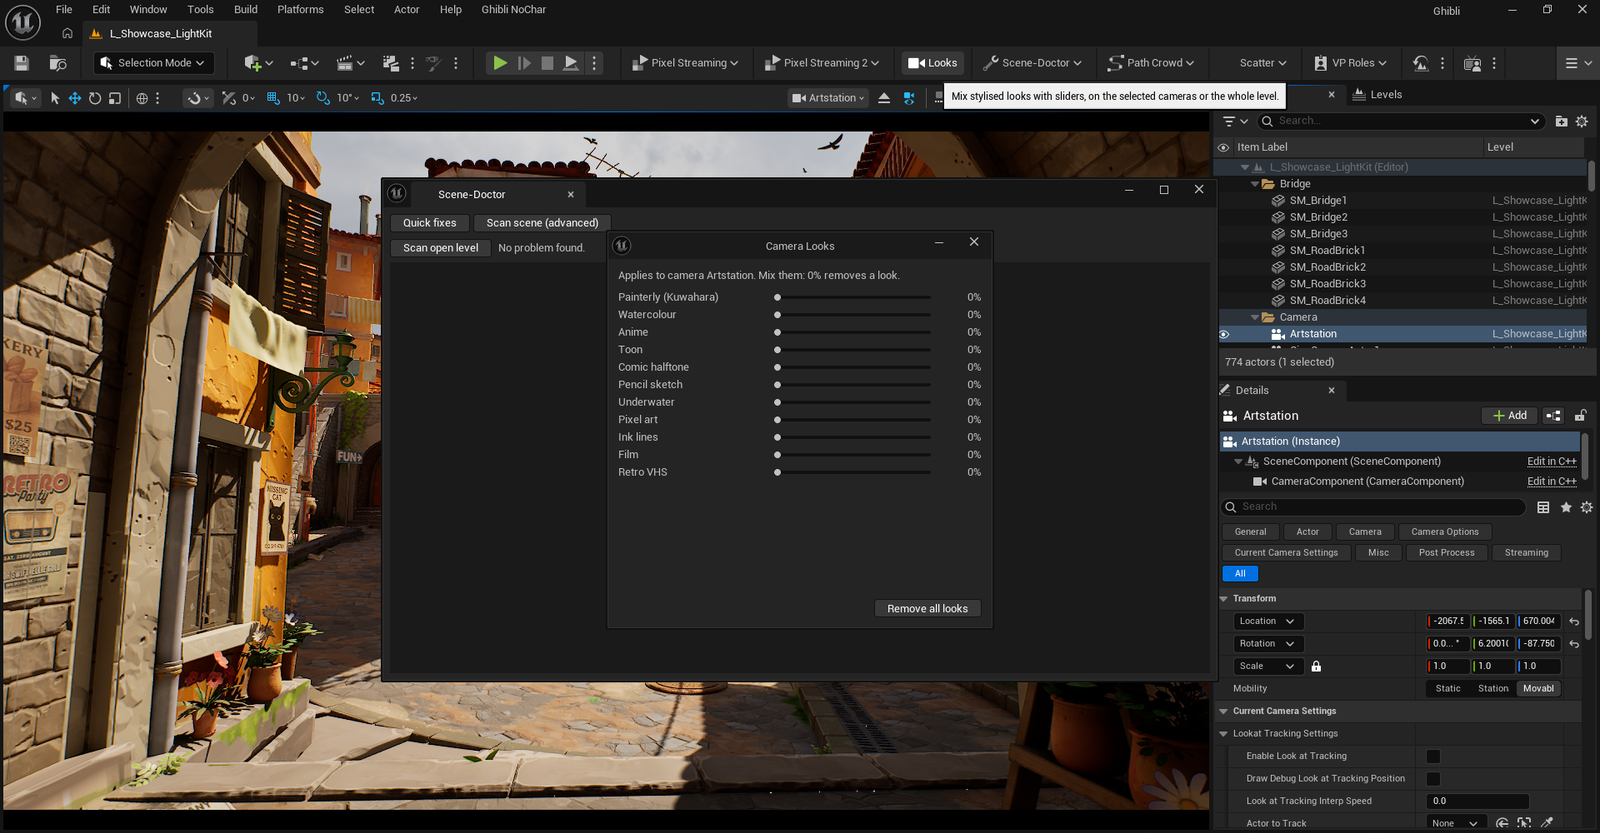Open the Build menu
Viewport: 1600px width, 833px height.
(x=246, y=9)
